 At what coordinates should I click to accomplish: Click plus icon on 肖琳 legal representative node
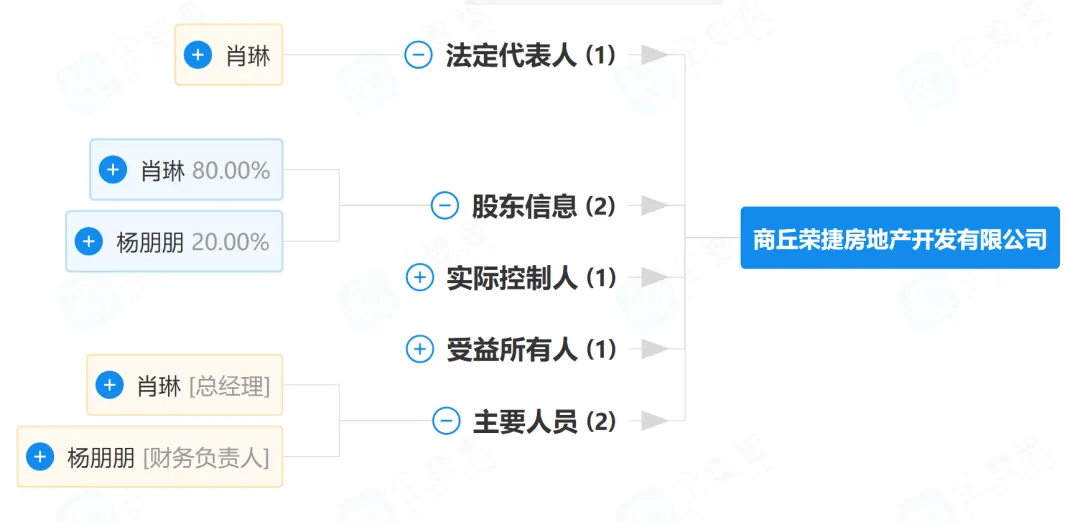coord(198,55)
